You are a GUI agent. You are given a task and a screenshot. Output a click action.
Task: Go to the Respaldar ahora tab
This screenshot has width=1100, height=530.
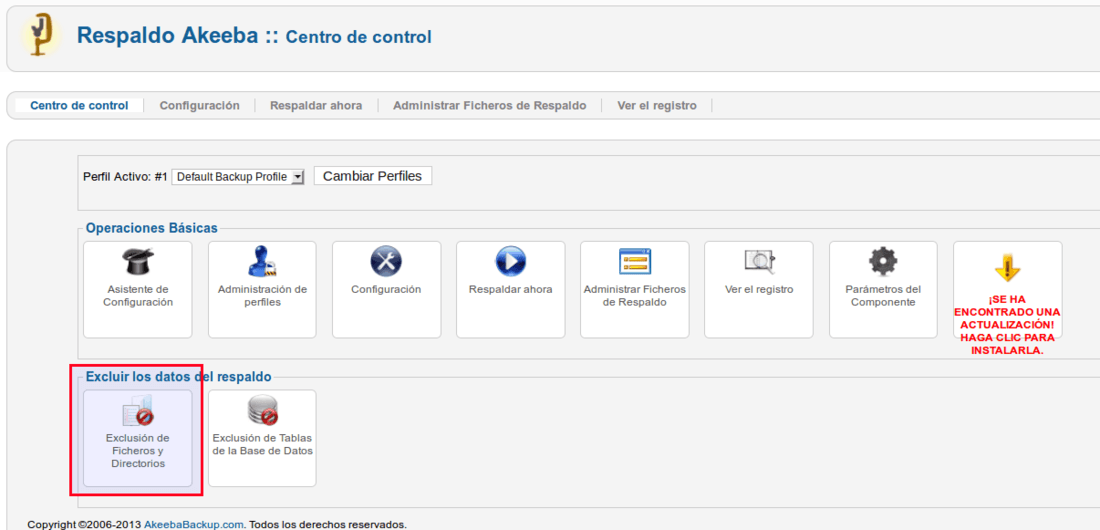coord(316,106)
